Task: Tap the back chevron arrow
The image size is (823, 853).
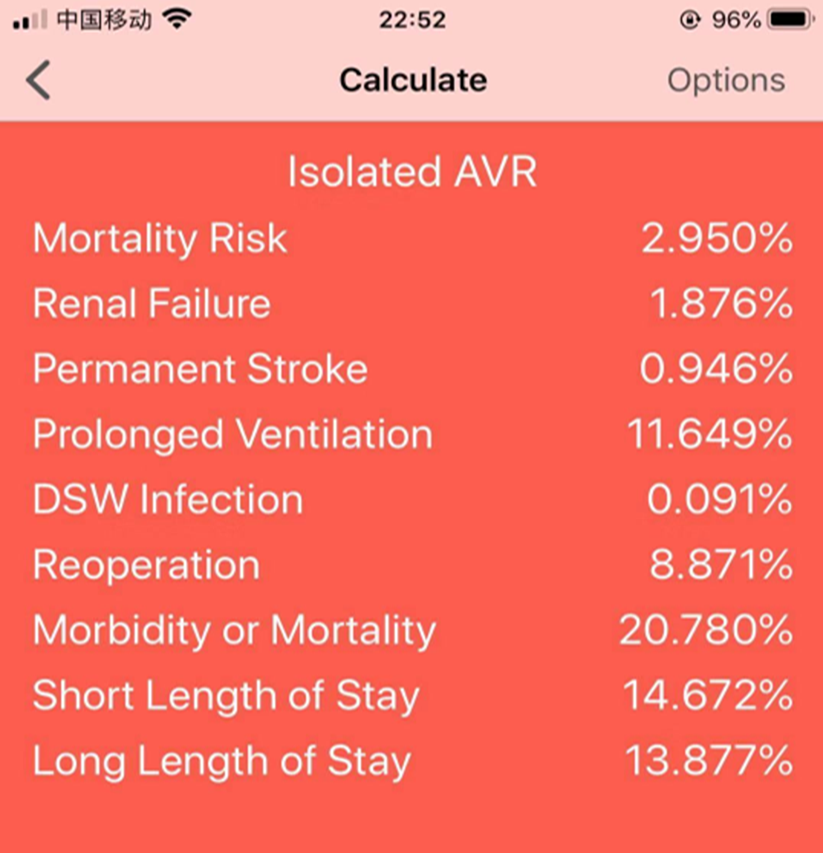Action: click(x=39, y=80)
